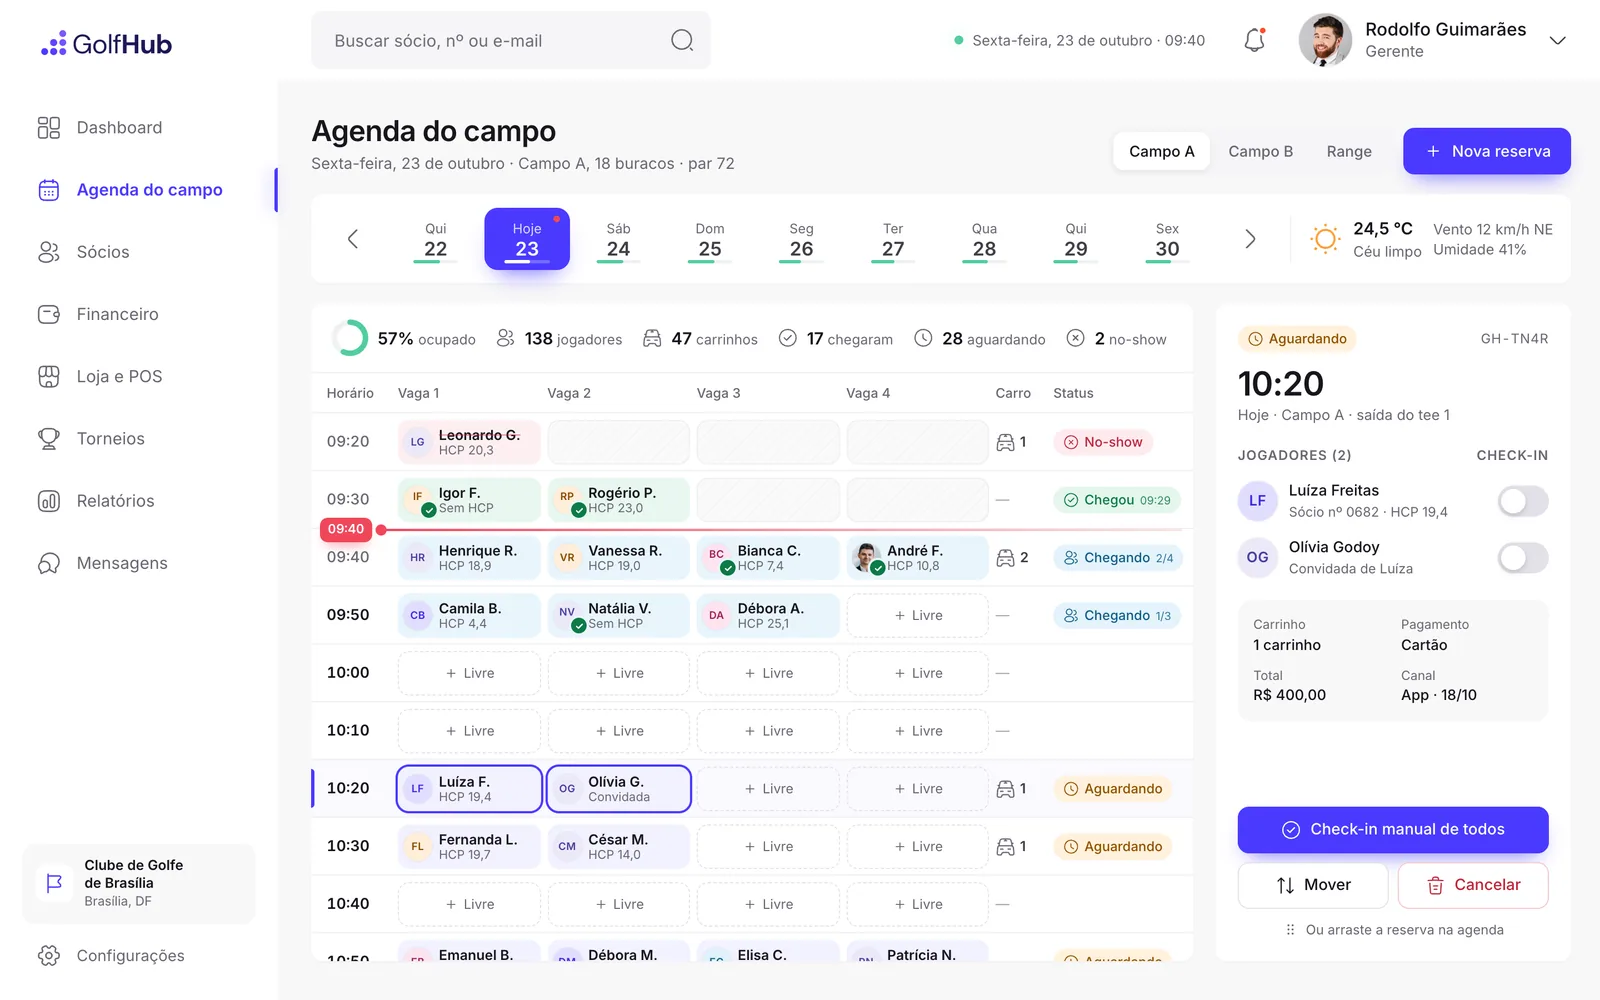
Task: Go to previous week with left chevron
Action: [352, 239]
